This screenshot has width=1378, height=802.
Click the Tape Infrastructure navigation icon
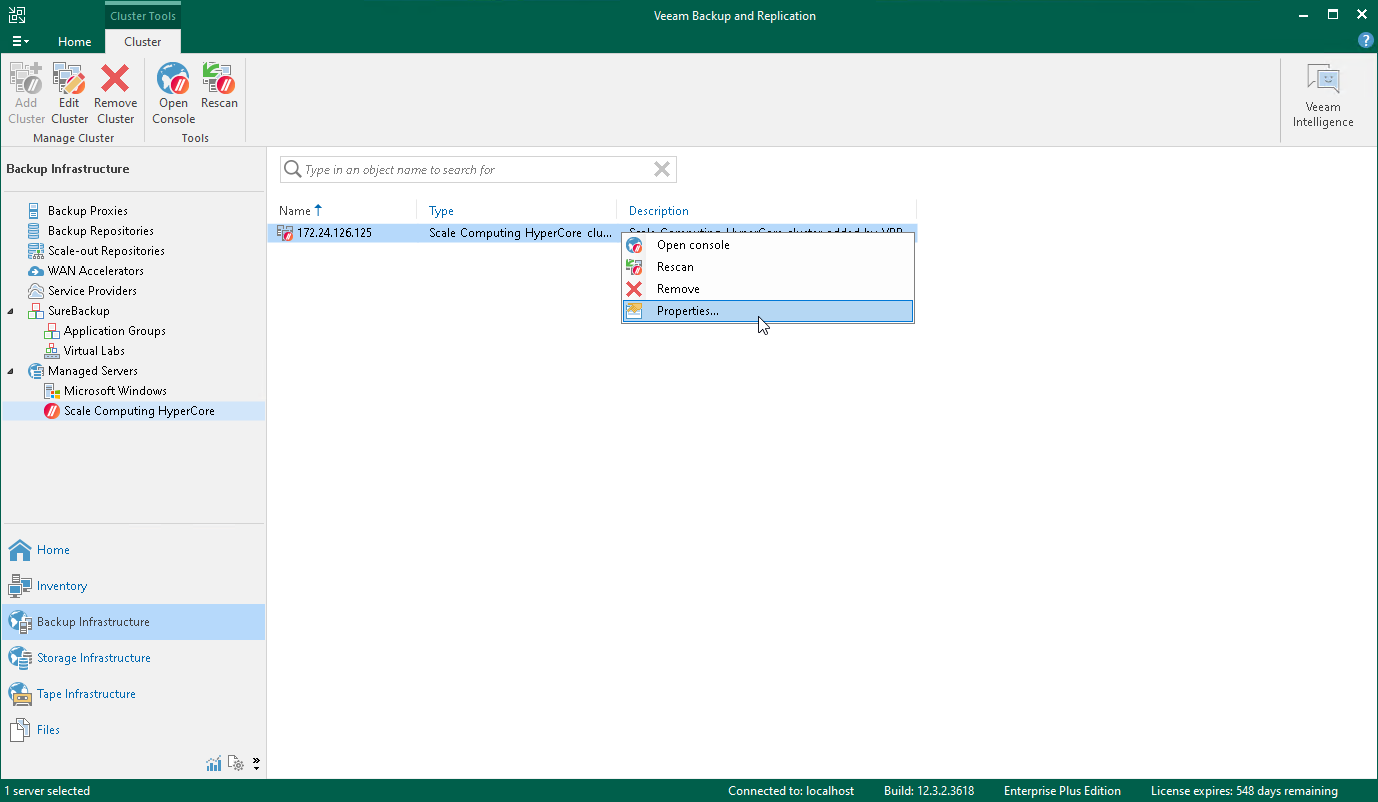coord(20,694)
